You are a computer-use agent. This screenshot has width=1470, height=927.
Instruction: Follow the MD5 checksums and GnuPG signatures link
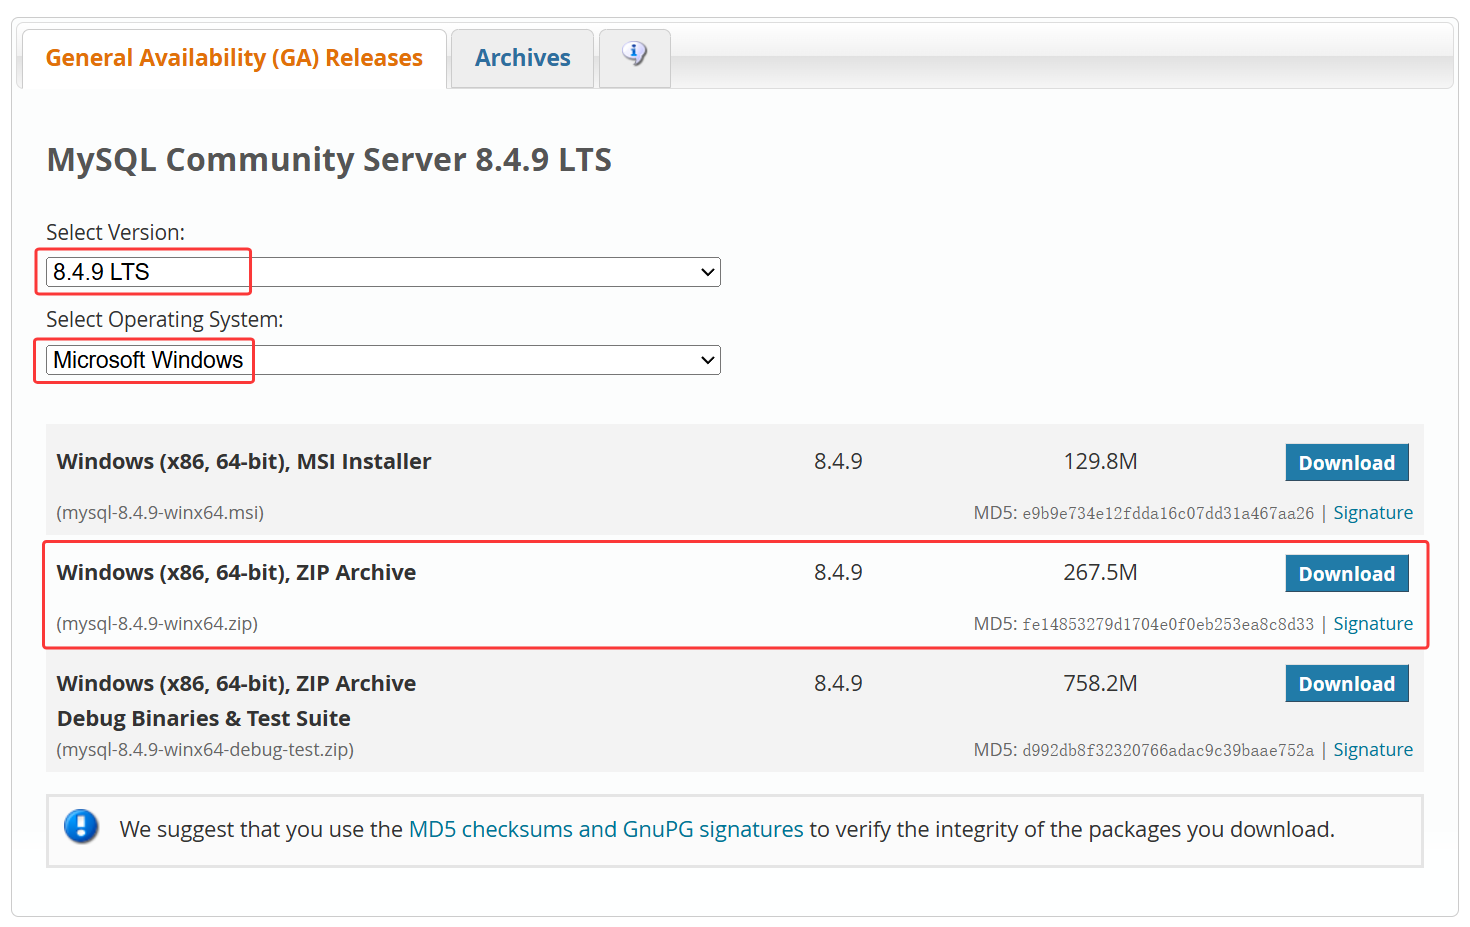[606, 829]
